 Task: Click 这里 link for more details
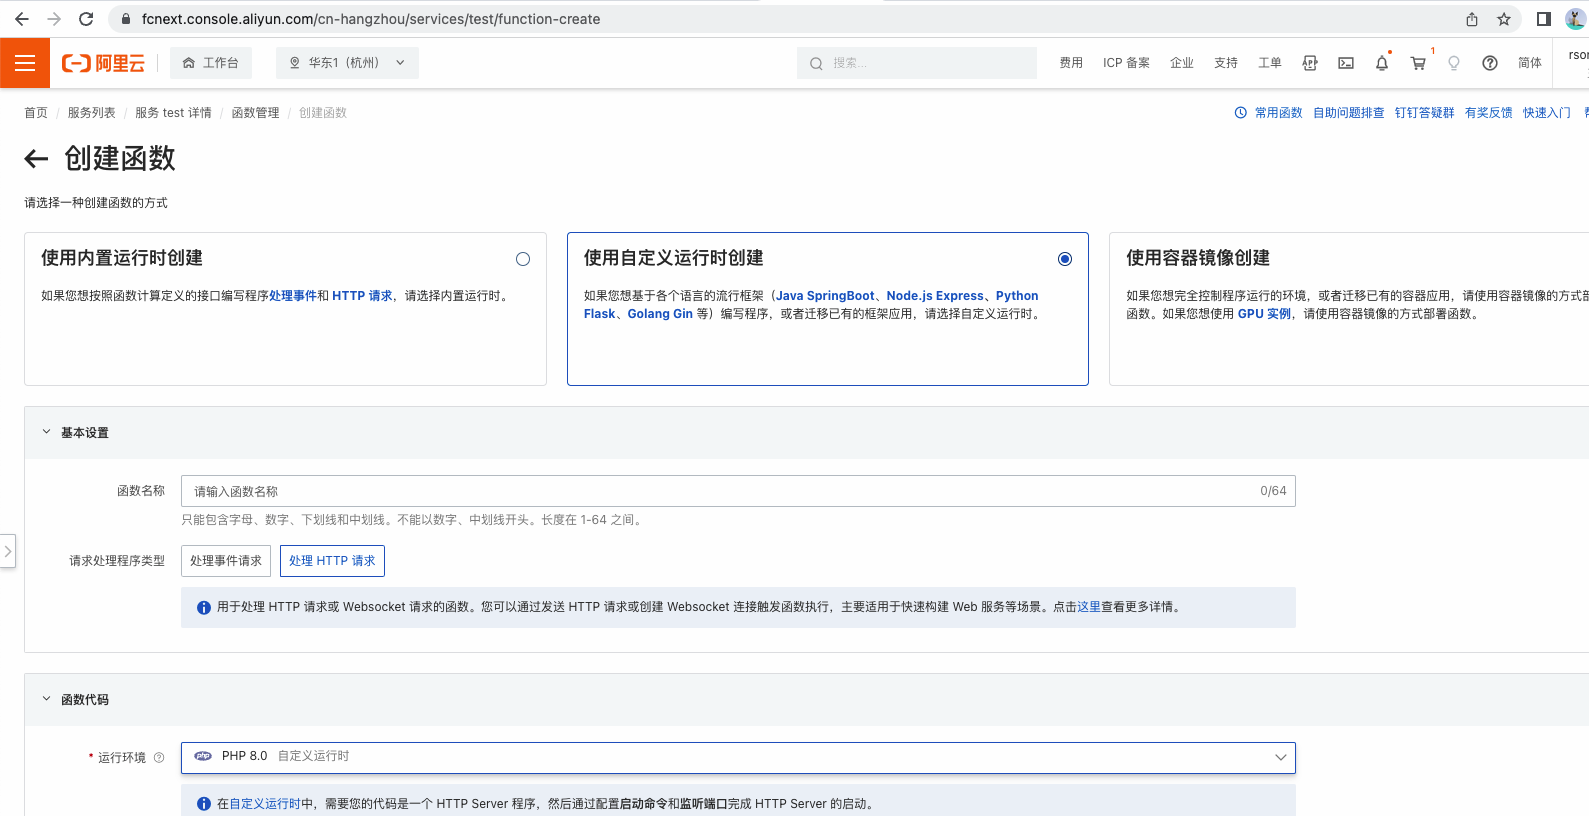(1088, 607)
